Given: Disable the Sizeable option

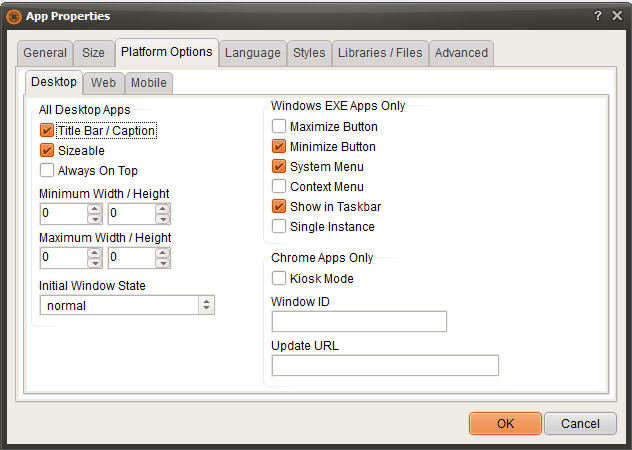Looking at the screenshot, I should (46, 150).
